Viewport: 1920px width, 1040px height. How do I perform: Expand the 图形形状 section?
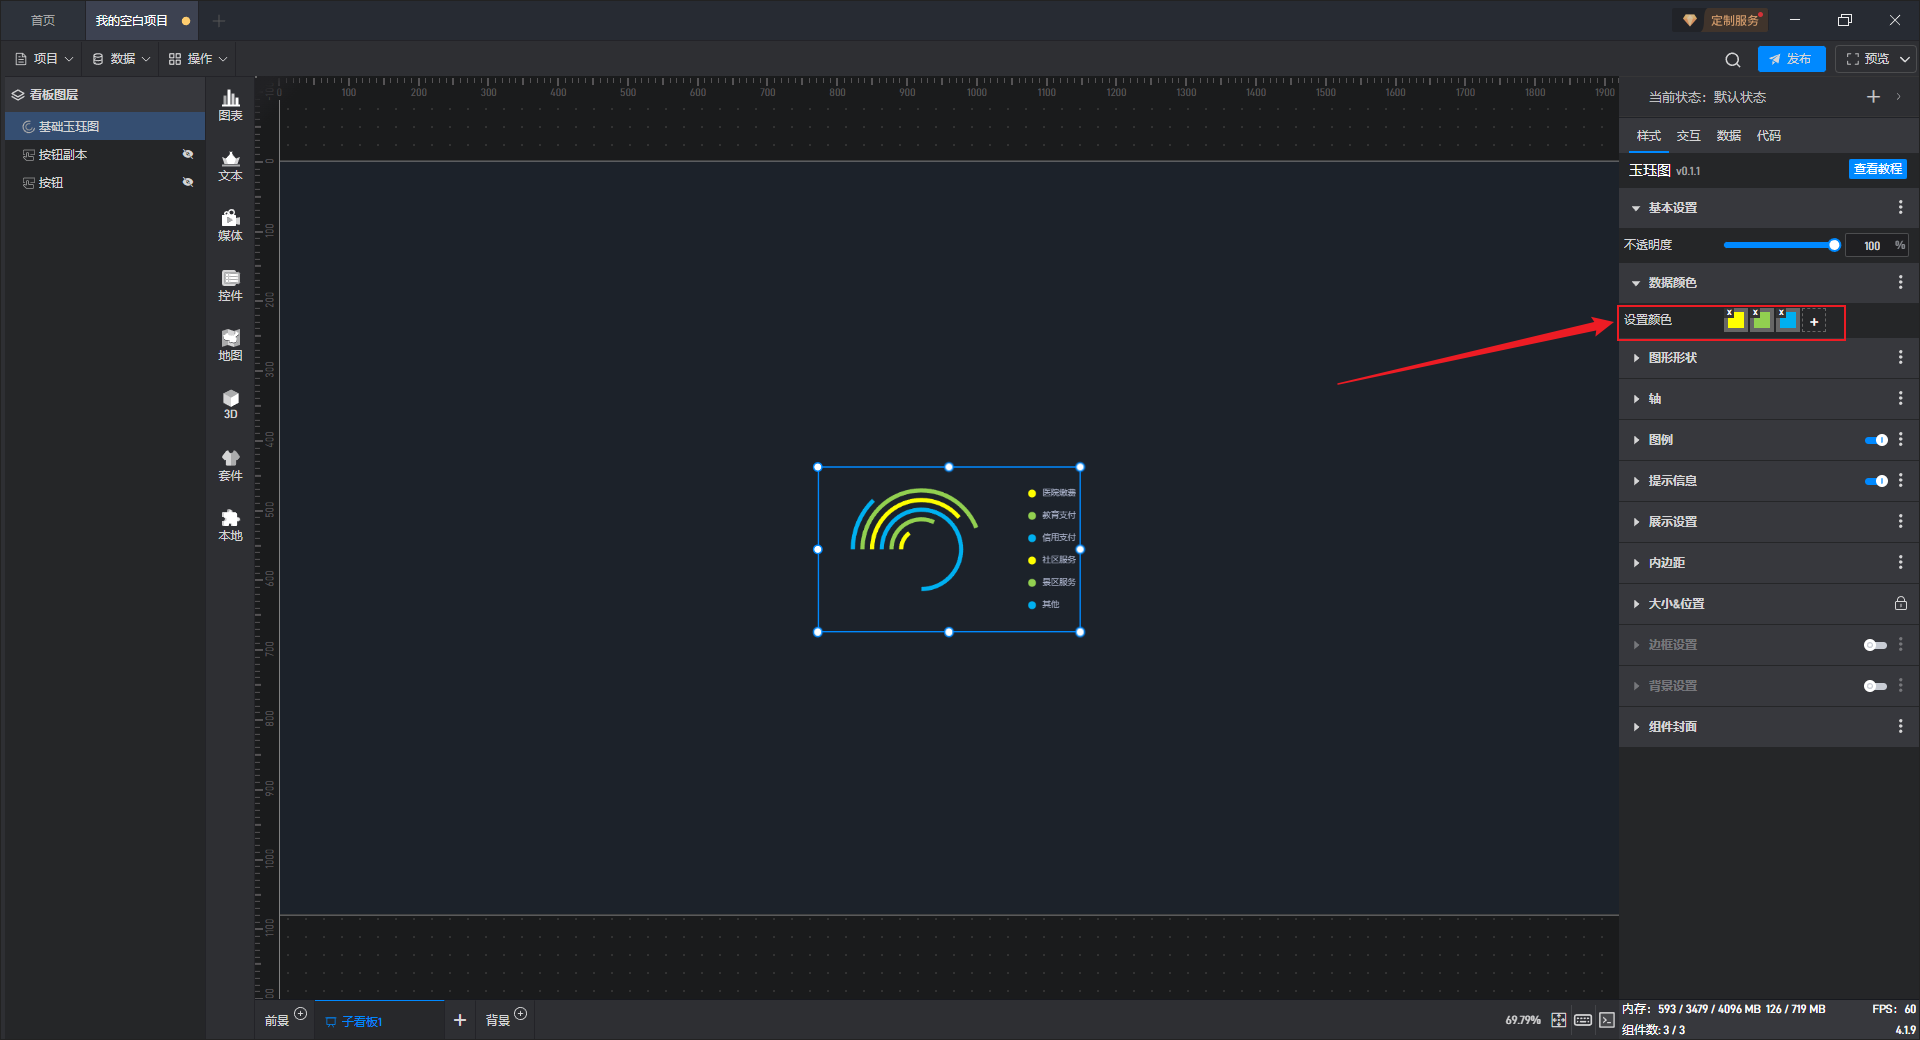click(x=1636, y=358)
